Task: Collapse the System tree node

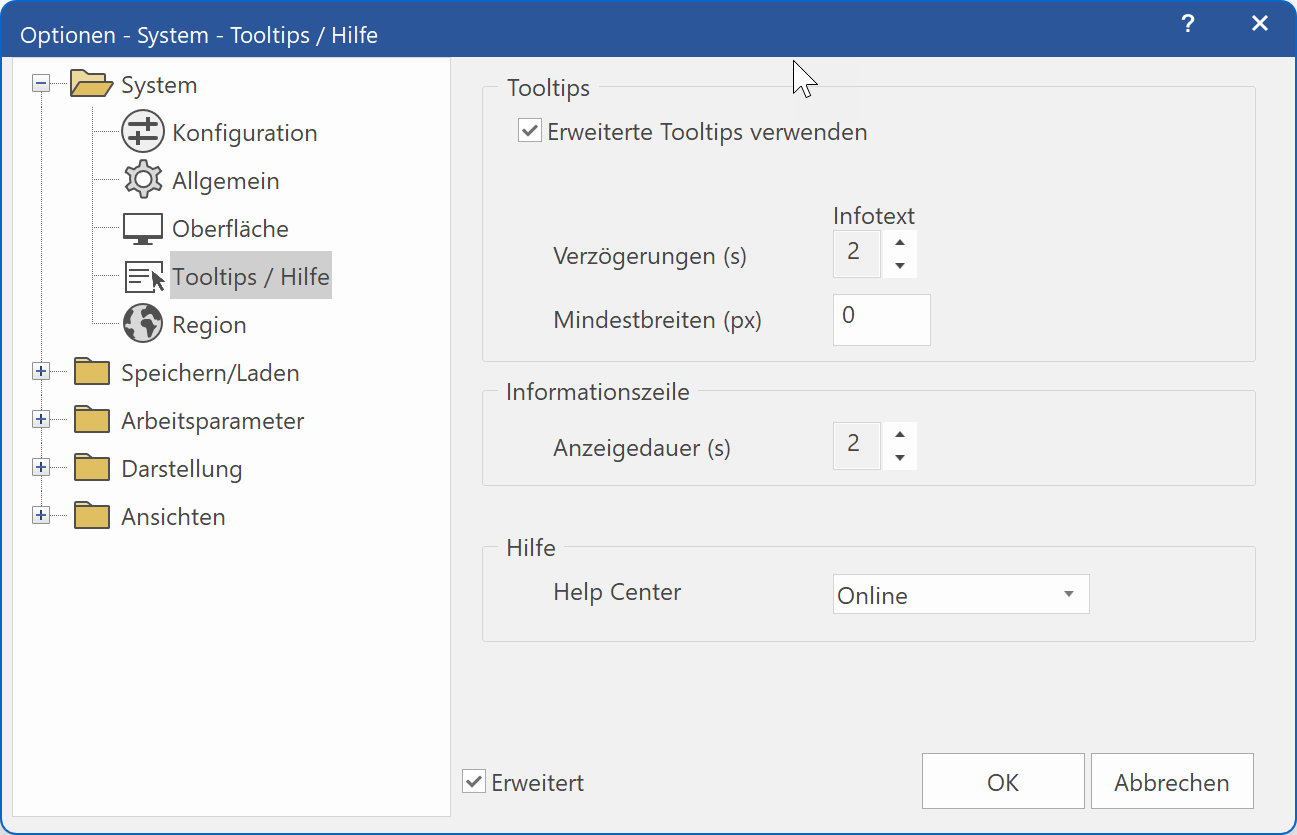Action: pyautogui.click(x=40, y=84)
